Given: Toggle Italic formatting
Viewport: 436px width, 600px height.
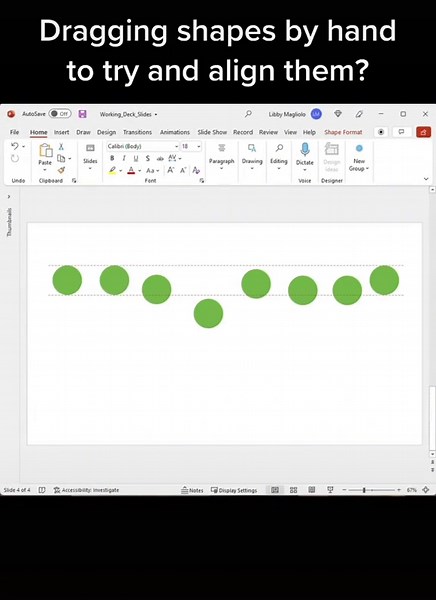Looking at the screenshot, I should [124, 158].
